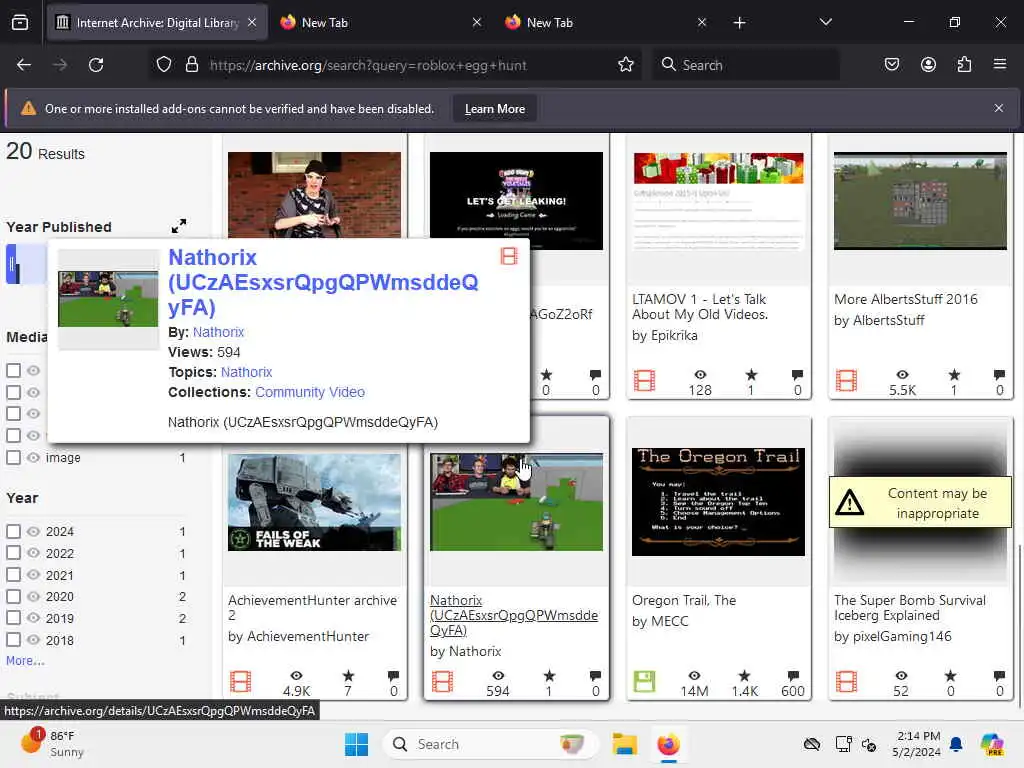
Task: Open the Pocket save icon
Action: (892, 65)
